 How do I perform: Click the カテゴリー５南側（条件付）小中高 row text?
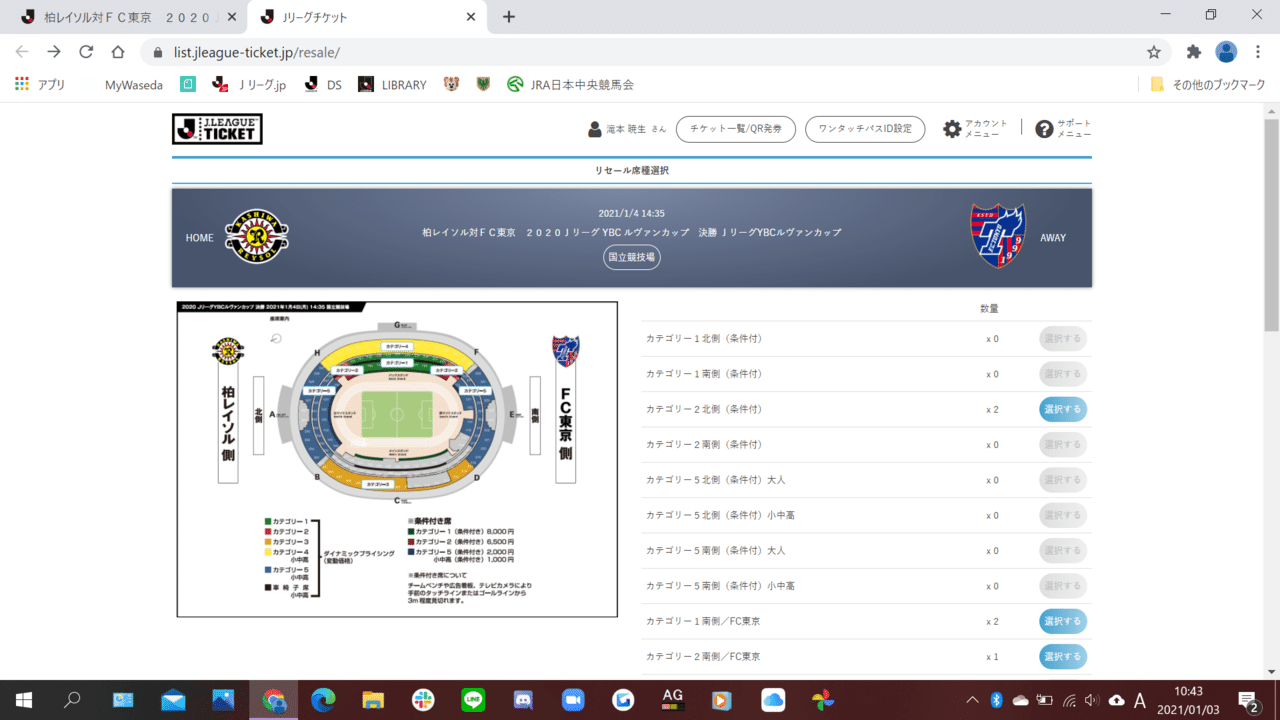[x=720, y=586]
